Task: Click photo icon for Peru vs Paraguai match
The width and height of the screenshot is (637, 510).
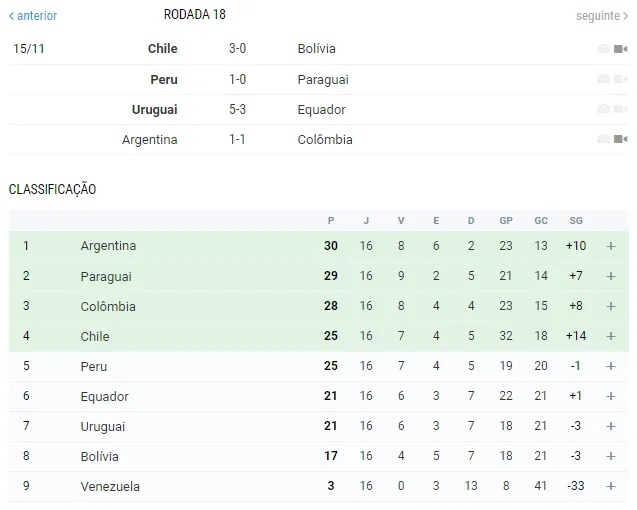Action: (604, 79)
